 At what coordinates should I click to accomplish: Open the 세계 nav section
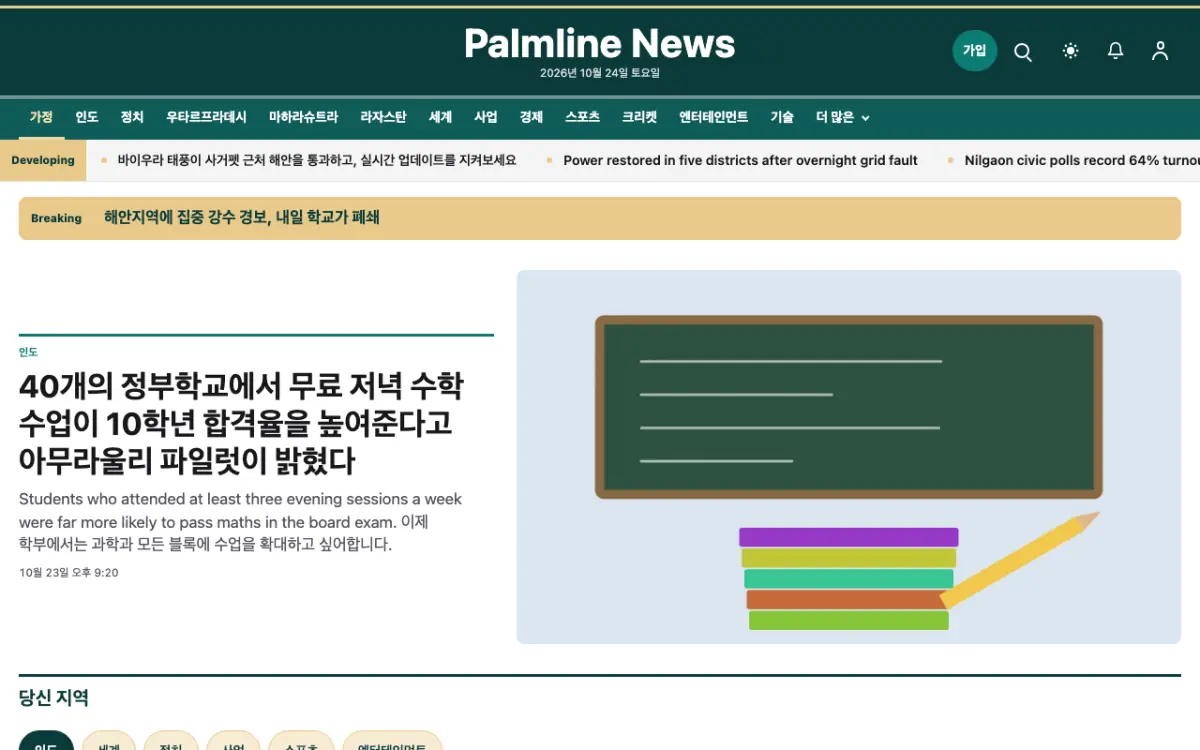click(441, 117)
